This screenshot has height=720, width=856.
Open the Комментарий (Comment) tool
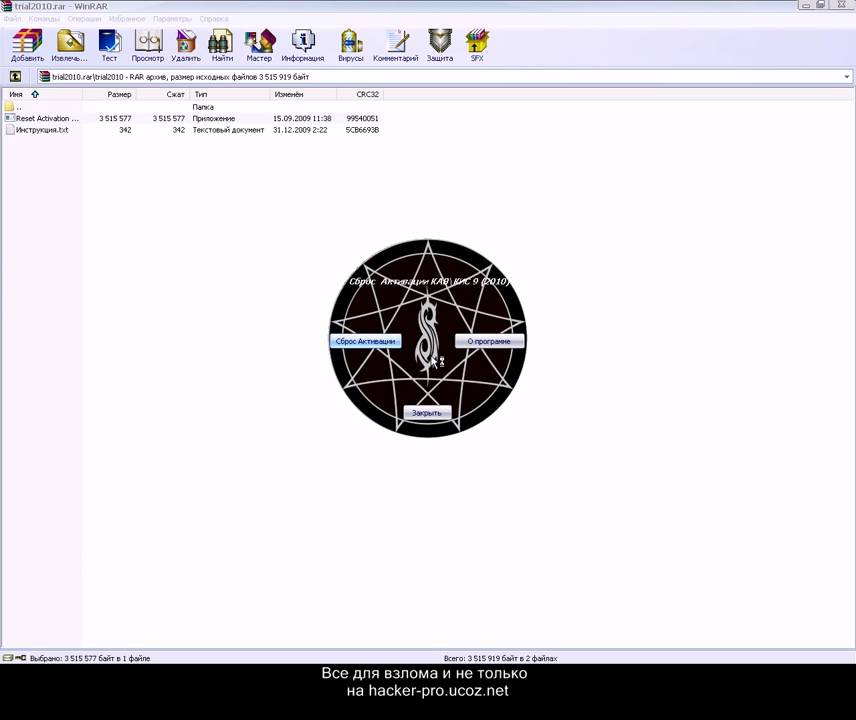[396, 45]
